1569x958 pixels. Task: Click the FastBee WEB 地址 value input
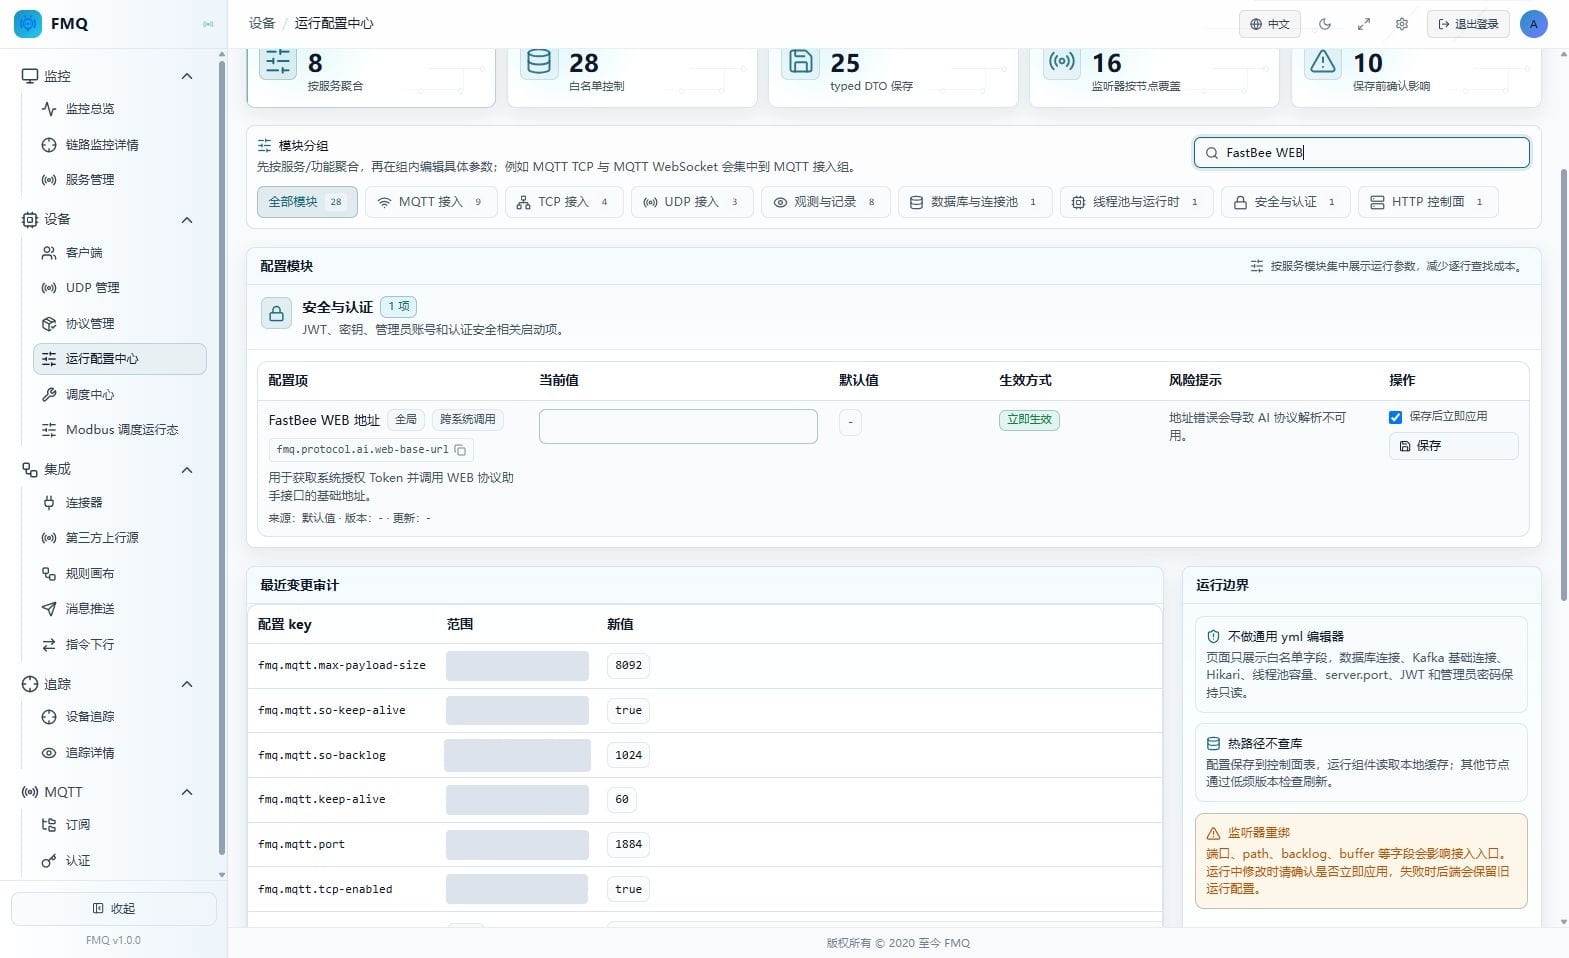click(678, 426)
